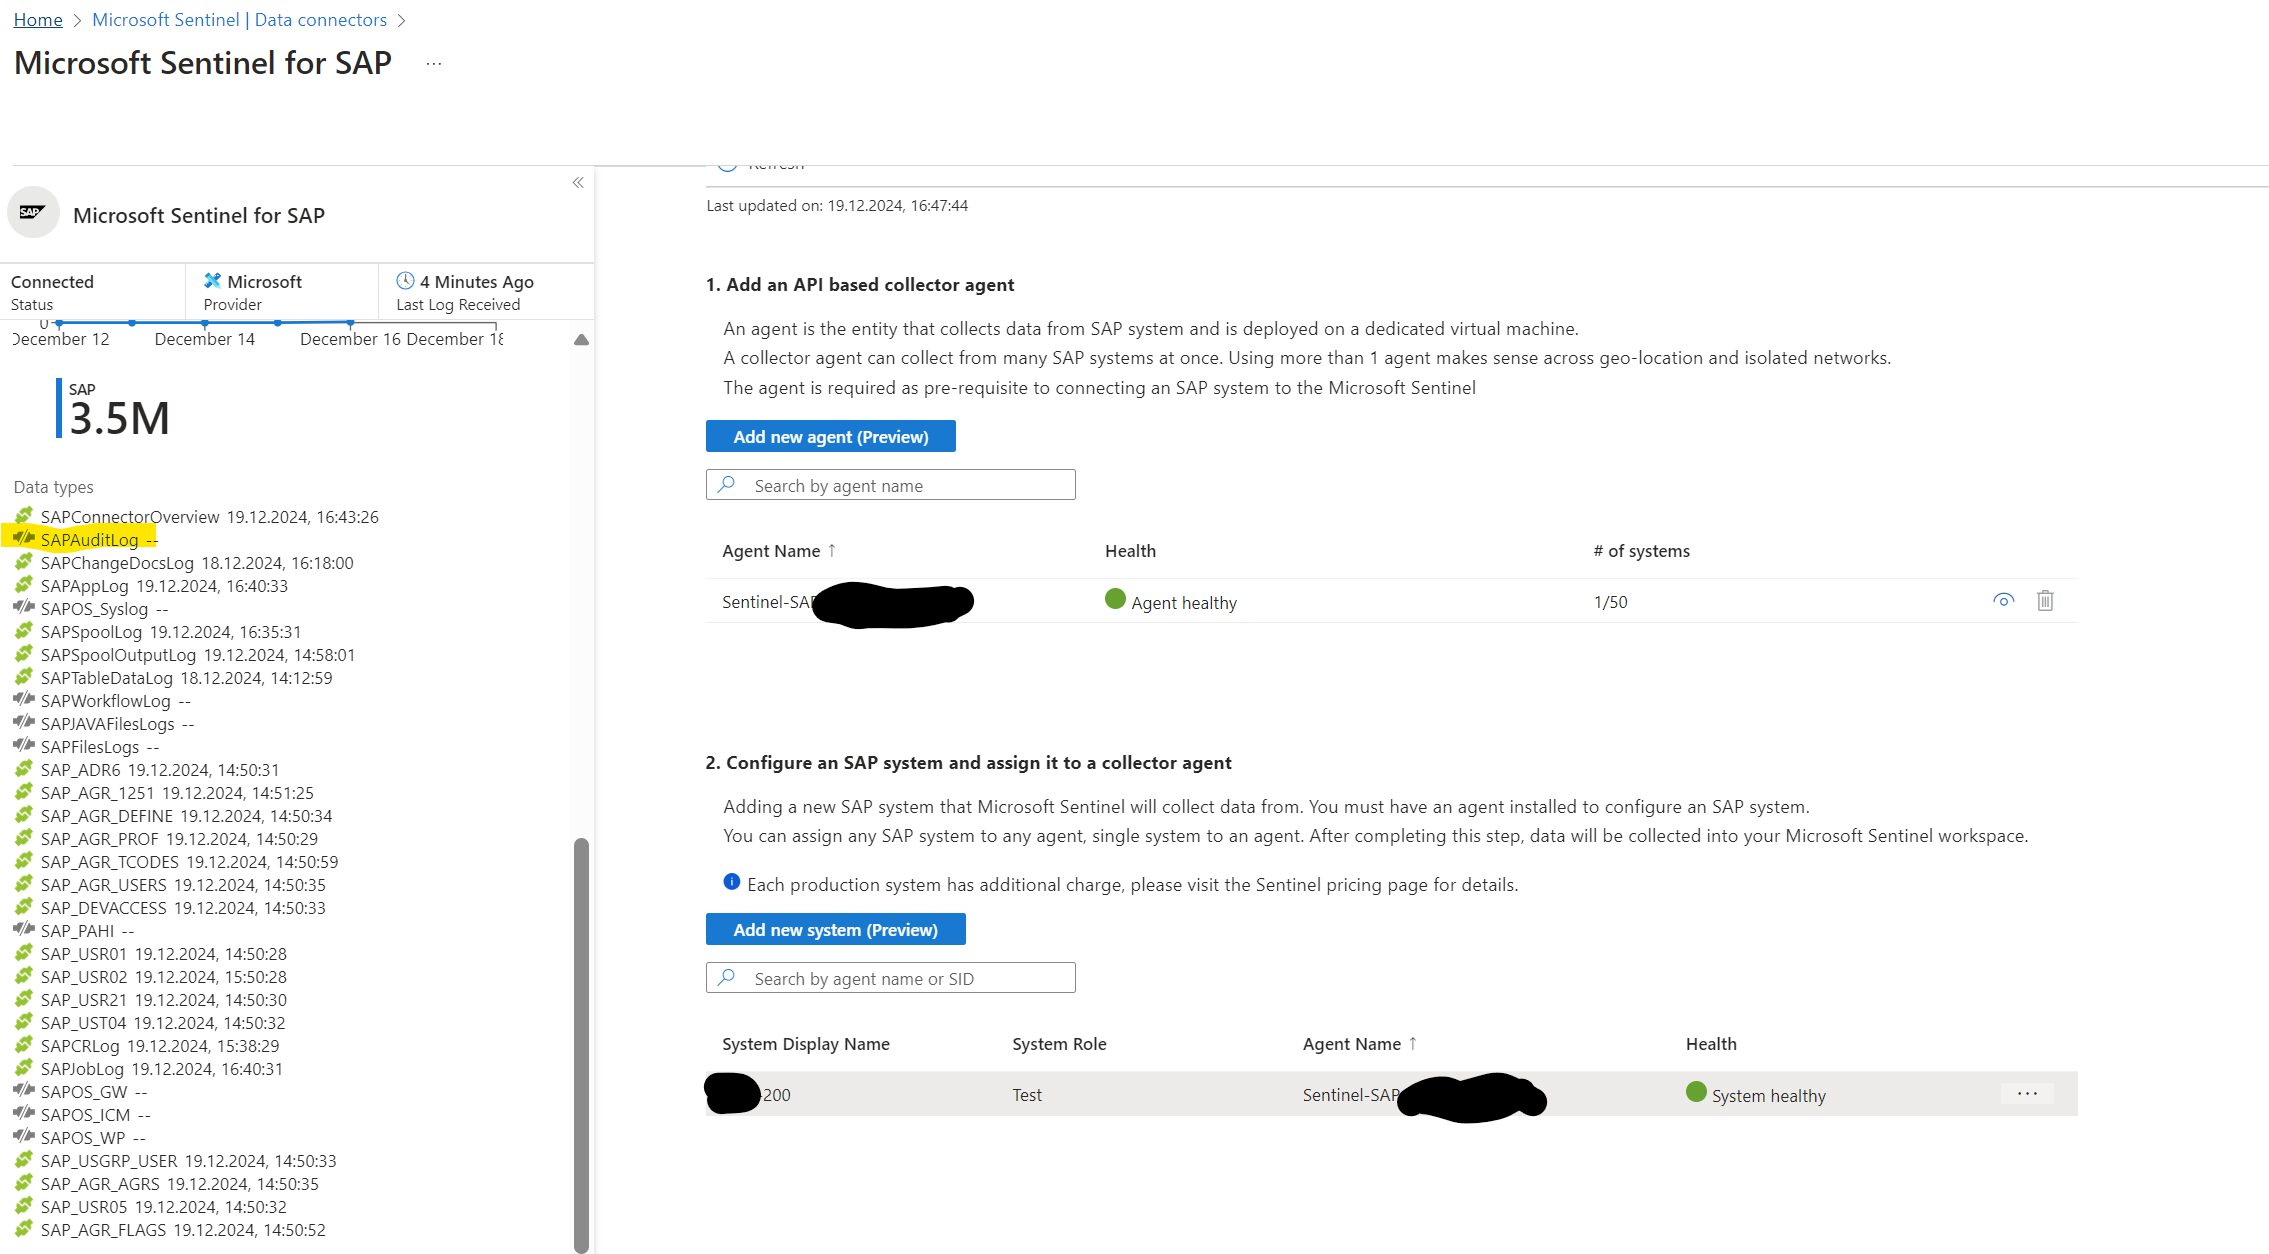Image resolution: width=2269 pixels, height=1254 pixels.
Task: View agent details using the eye icon
Action: [2003, 600]
